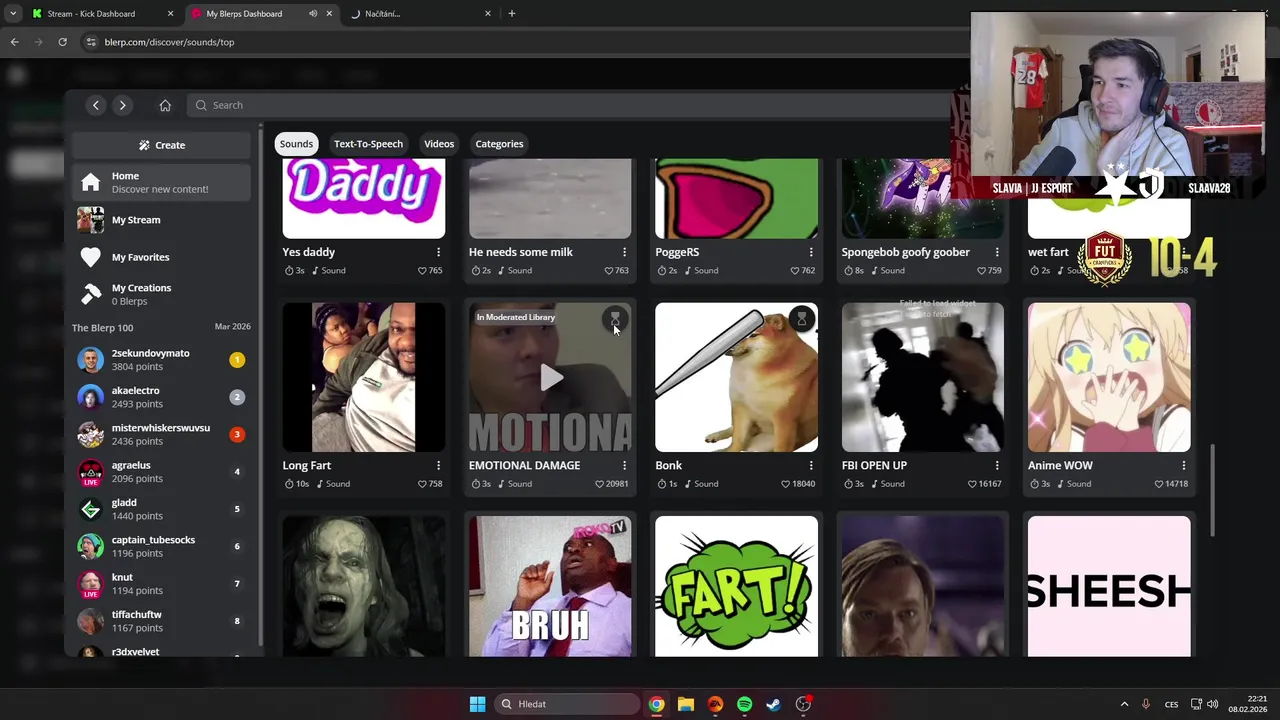Open Steam from the taskbar

[773, 704]
